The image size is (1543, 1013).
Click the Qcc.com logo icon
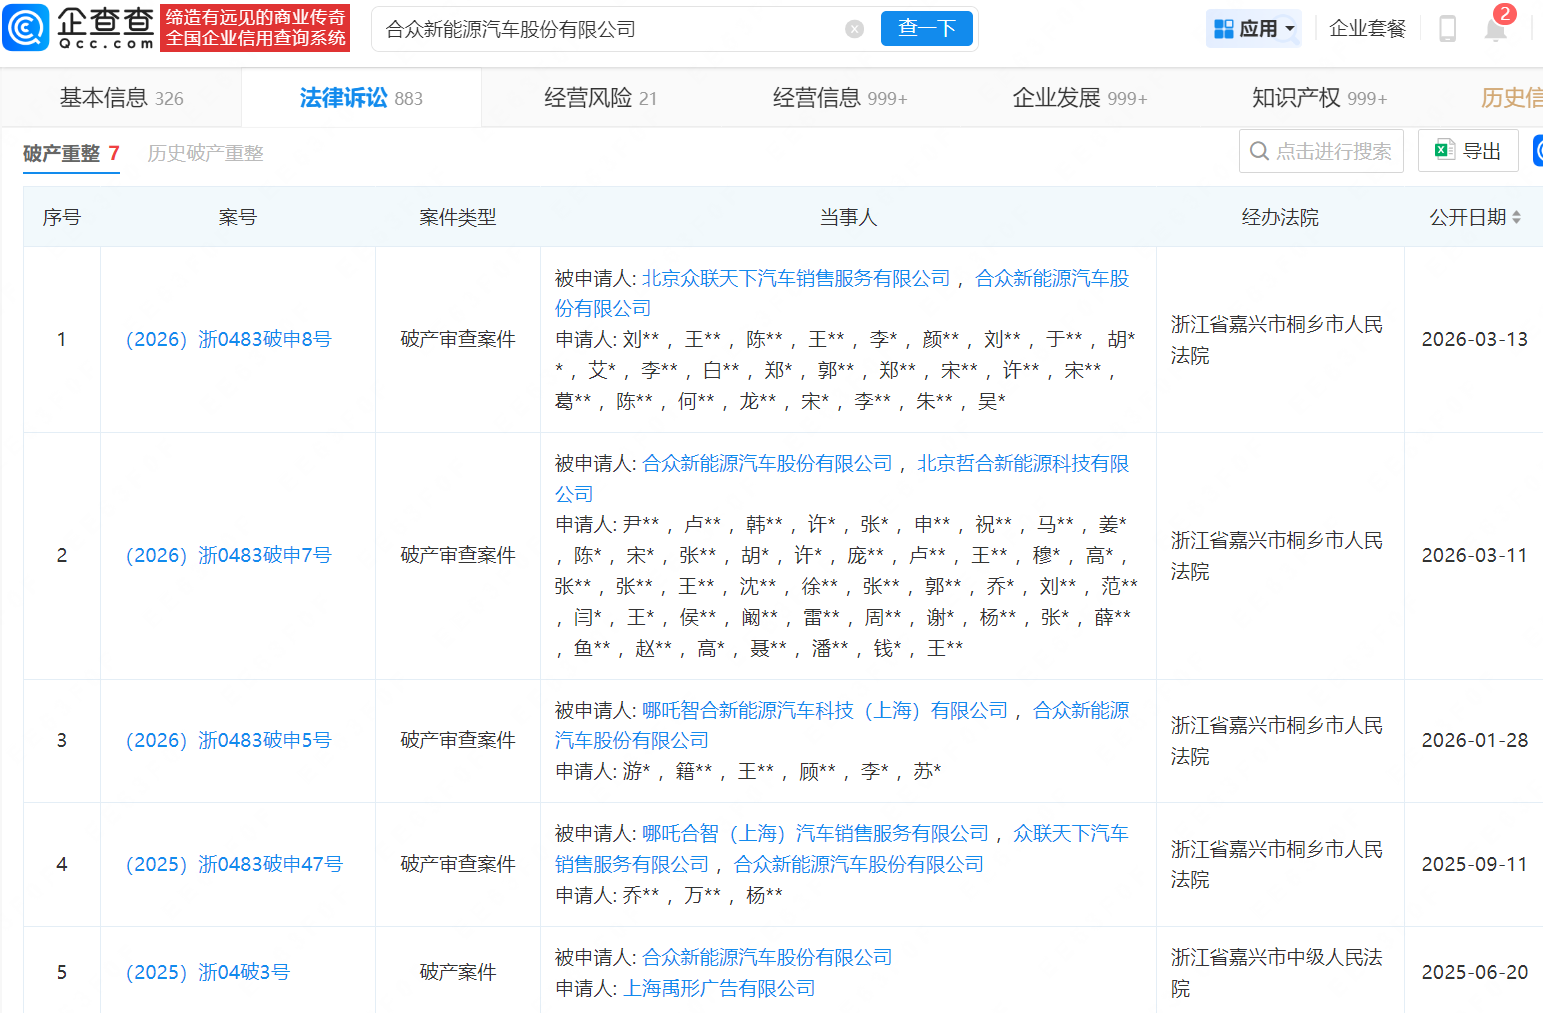pyautogui.click(x=26, y=28)
